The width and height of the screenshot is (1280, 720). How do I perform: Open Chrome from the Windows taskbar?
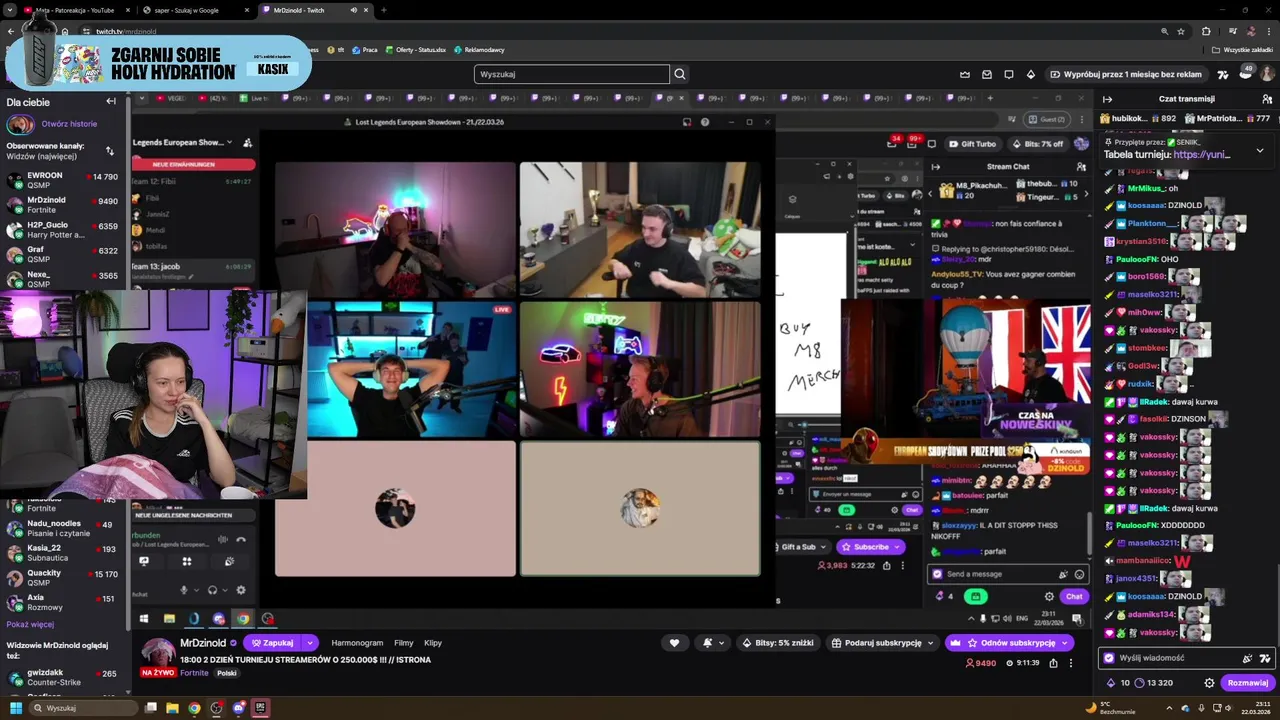click(194, 708)
